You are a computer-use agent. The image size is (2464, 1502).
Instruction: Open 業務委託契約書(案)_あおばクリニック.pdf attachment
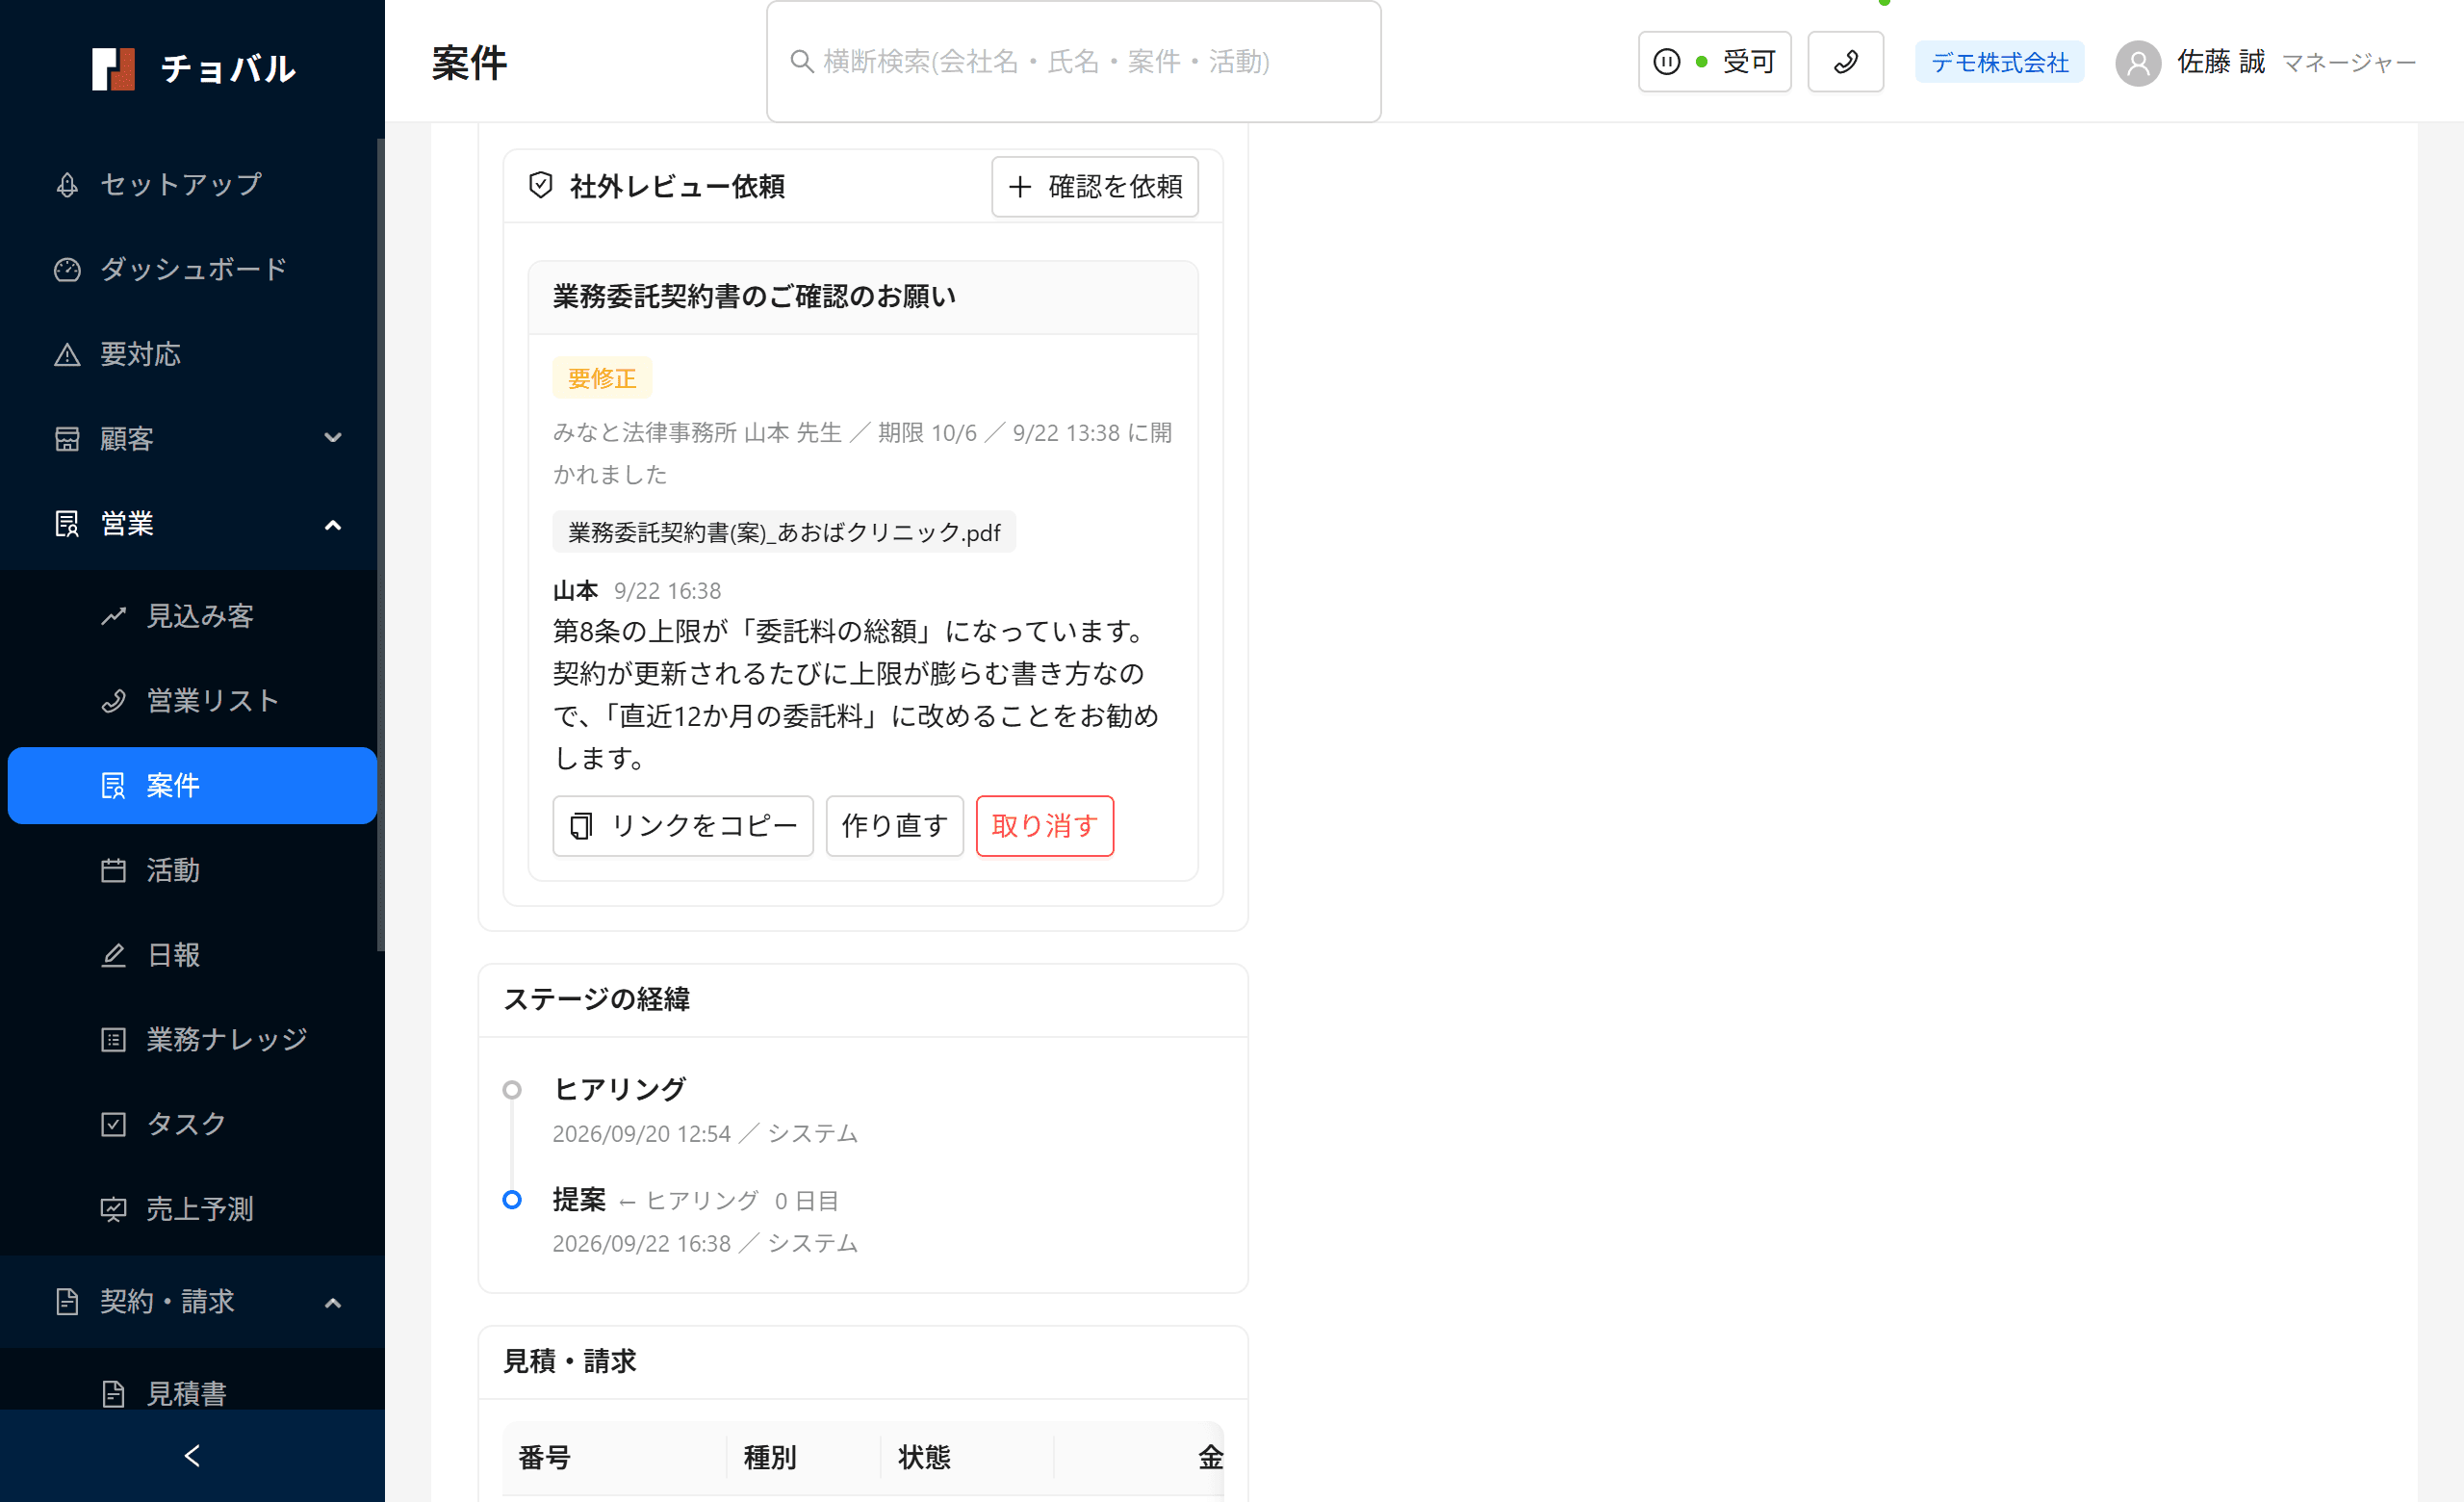(784, 532)
